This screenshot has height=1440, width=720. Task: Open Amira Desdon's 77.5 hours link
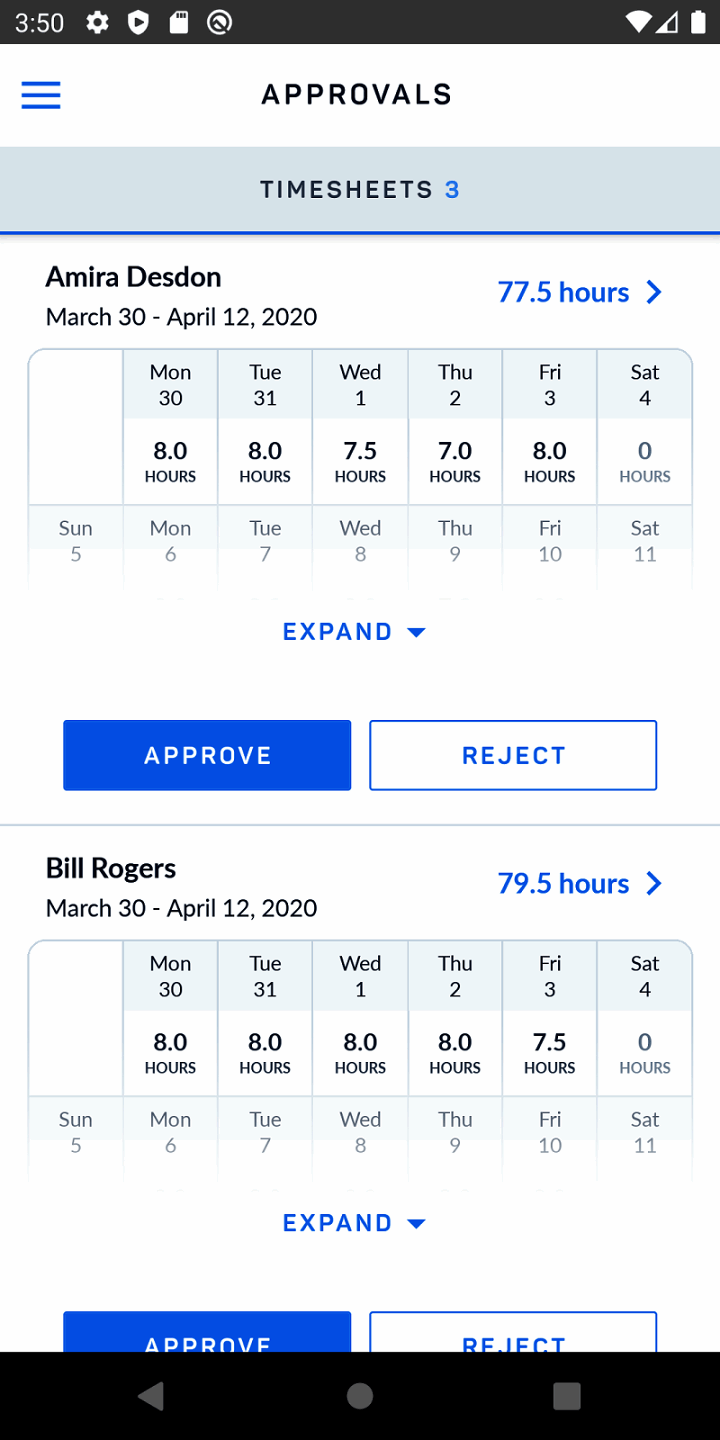[x=563, y=292]
